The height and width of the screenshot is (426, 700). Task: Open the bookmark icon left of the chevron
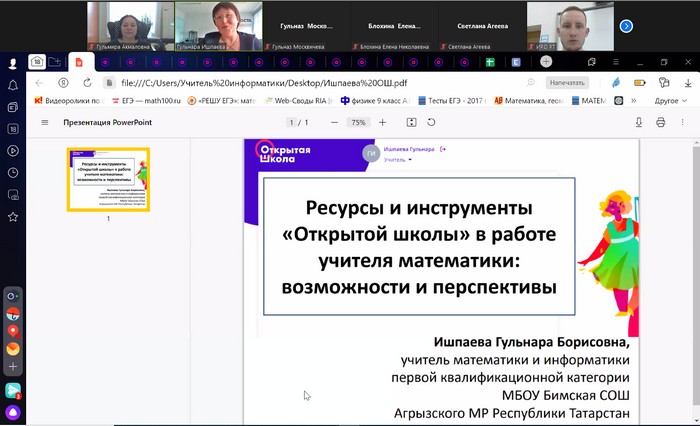coord(618,100)
